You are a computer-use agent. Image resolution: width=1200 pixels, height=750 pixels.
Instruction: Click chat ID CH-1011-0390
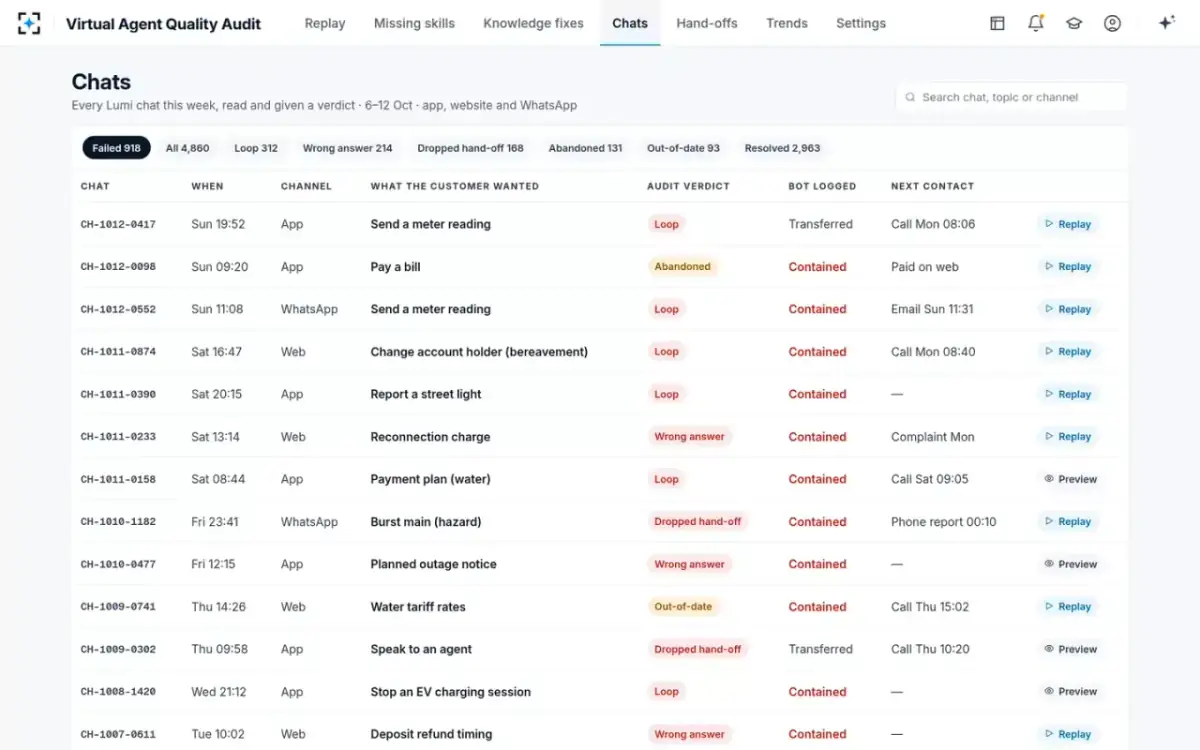tap(118, 395)
